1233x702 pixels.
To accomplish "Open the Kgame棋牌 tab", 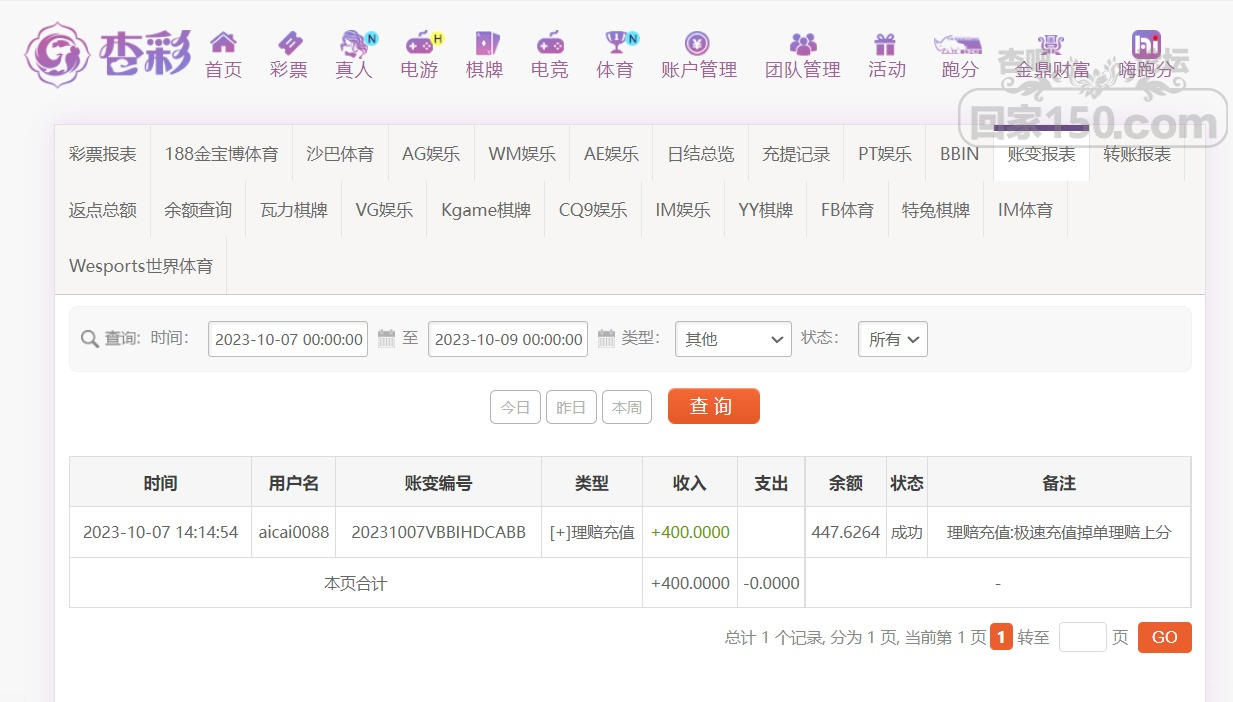I will [486, 210].
